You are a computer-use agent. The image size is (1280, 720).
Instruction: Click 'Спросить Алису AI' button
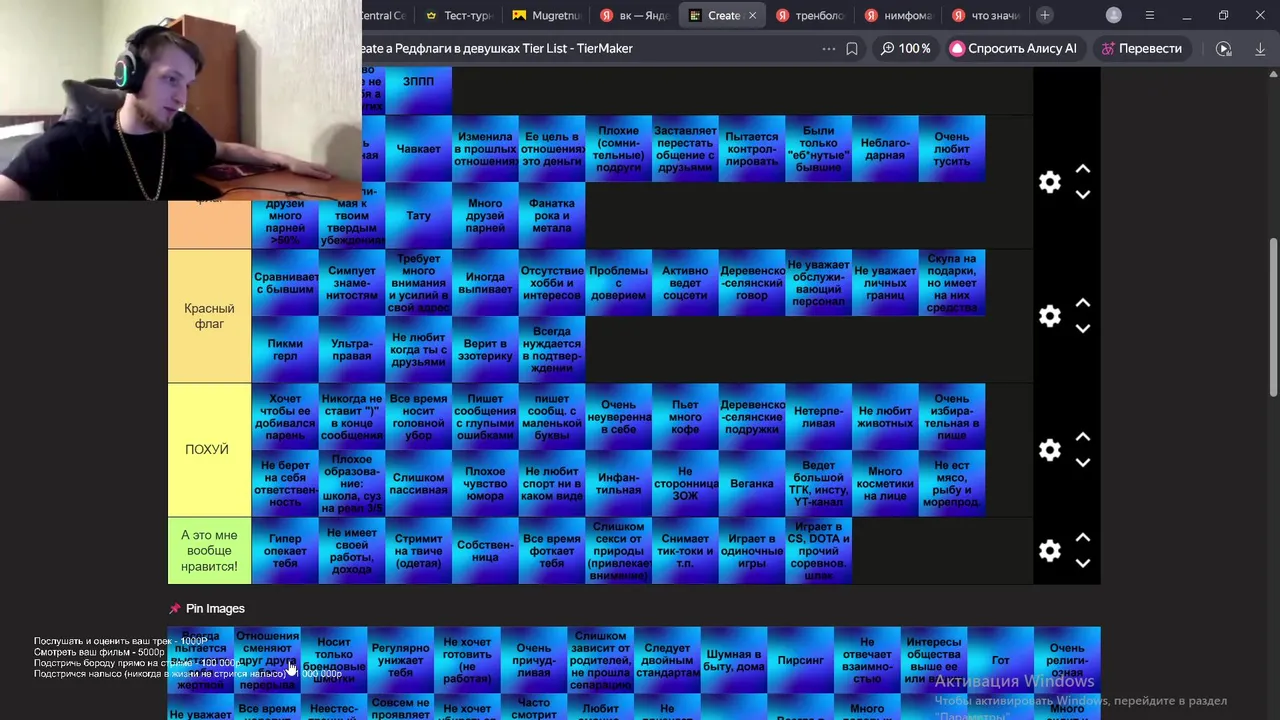pyautogui.click(x=1014, y=48)
